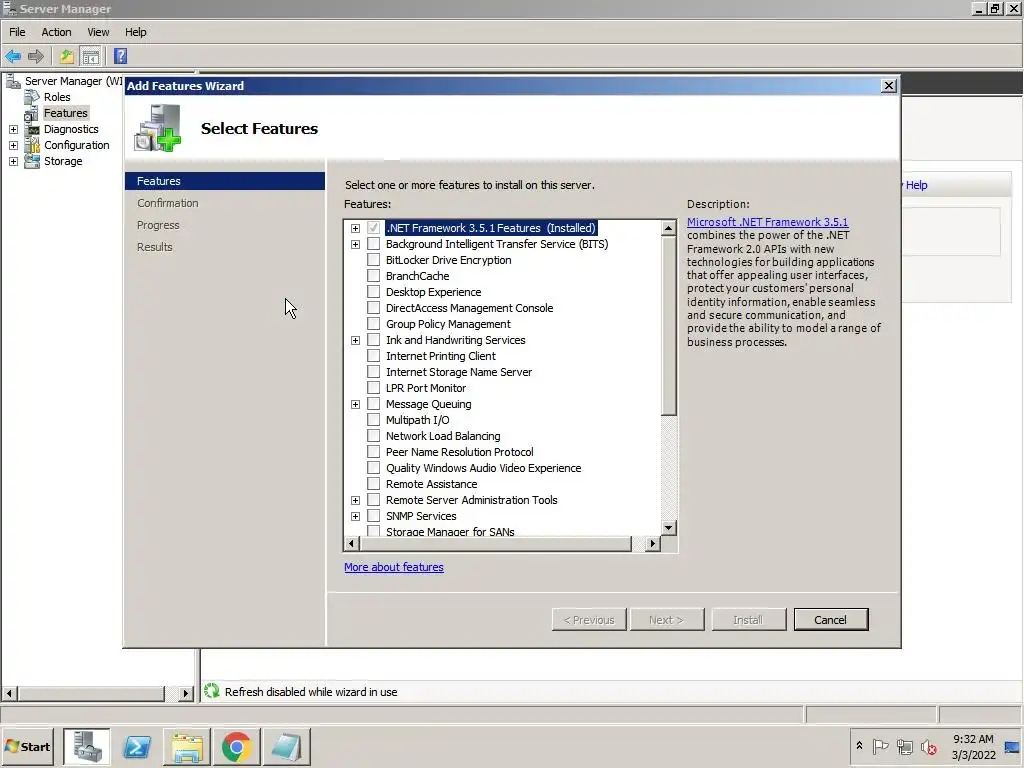
Task: Click the Back arrow toolbar icon
Action: coord(13,56)
